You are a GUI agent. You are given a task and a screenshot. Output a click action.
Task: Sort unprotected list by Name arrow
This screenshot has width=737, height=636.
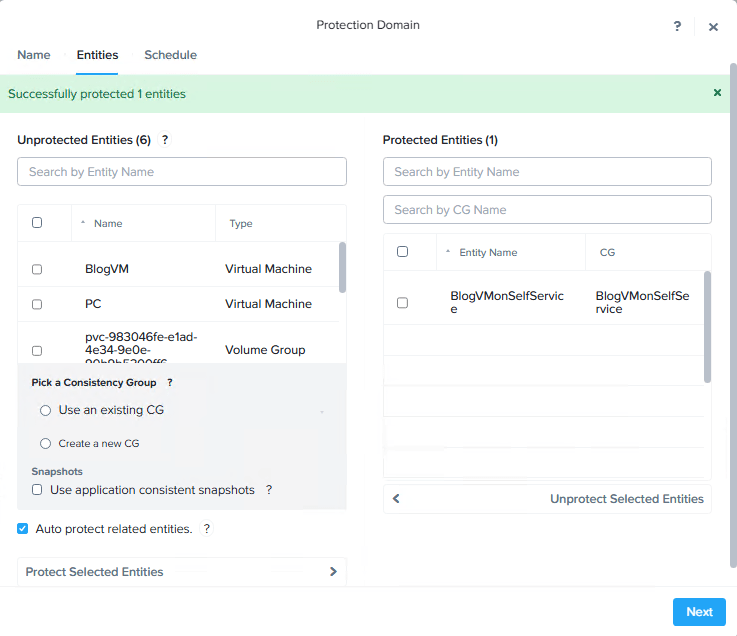click(83, 222)
